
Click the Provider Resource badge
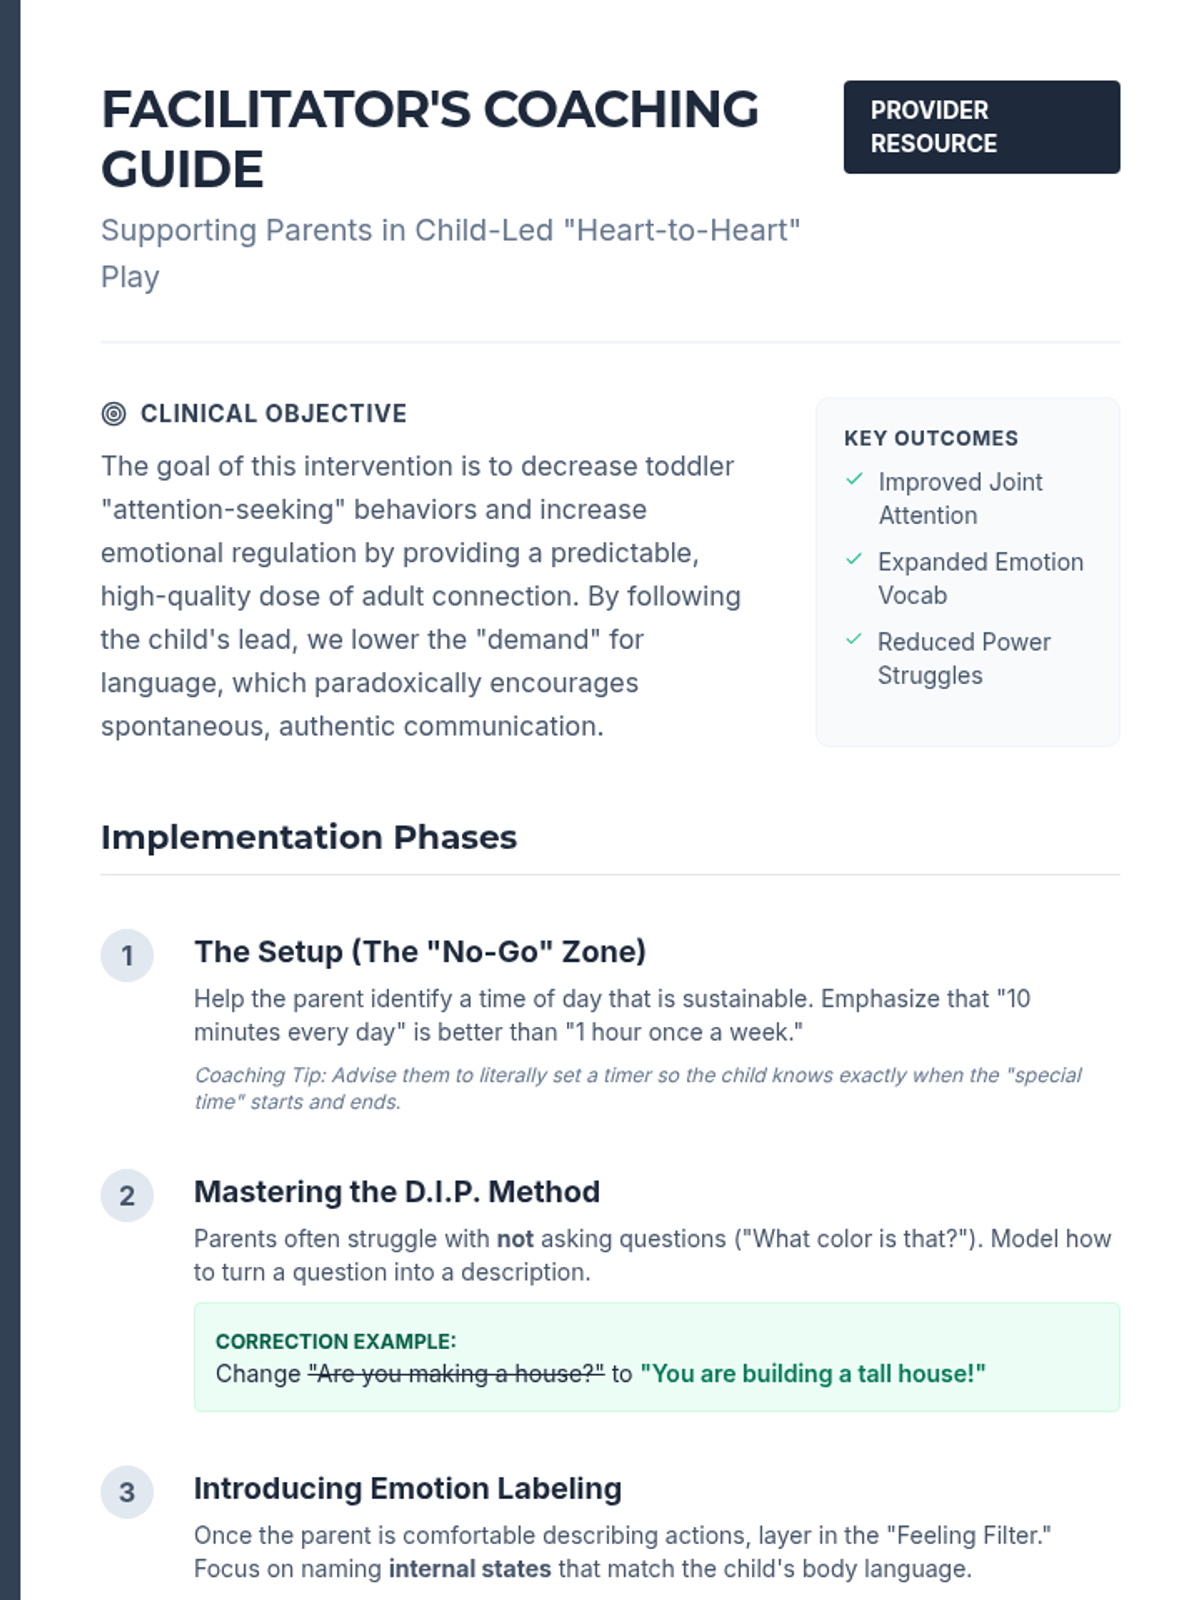tap(981, 127)
